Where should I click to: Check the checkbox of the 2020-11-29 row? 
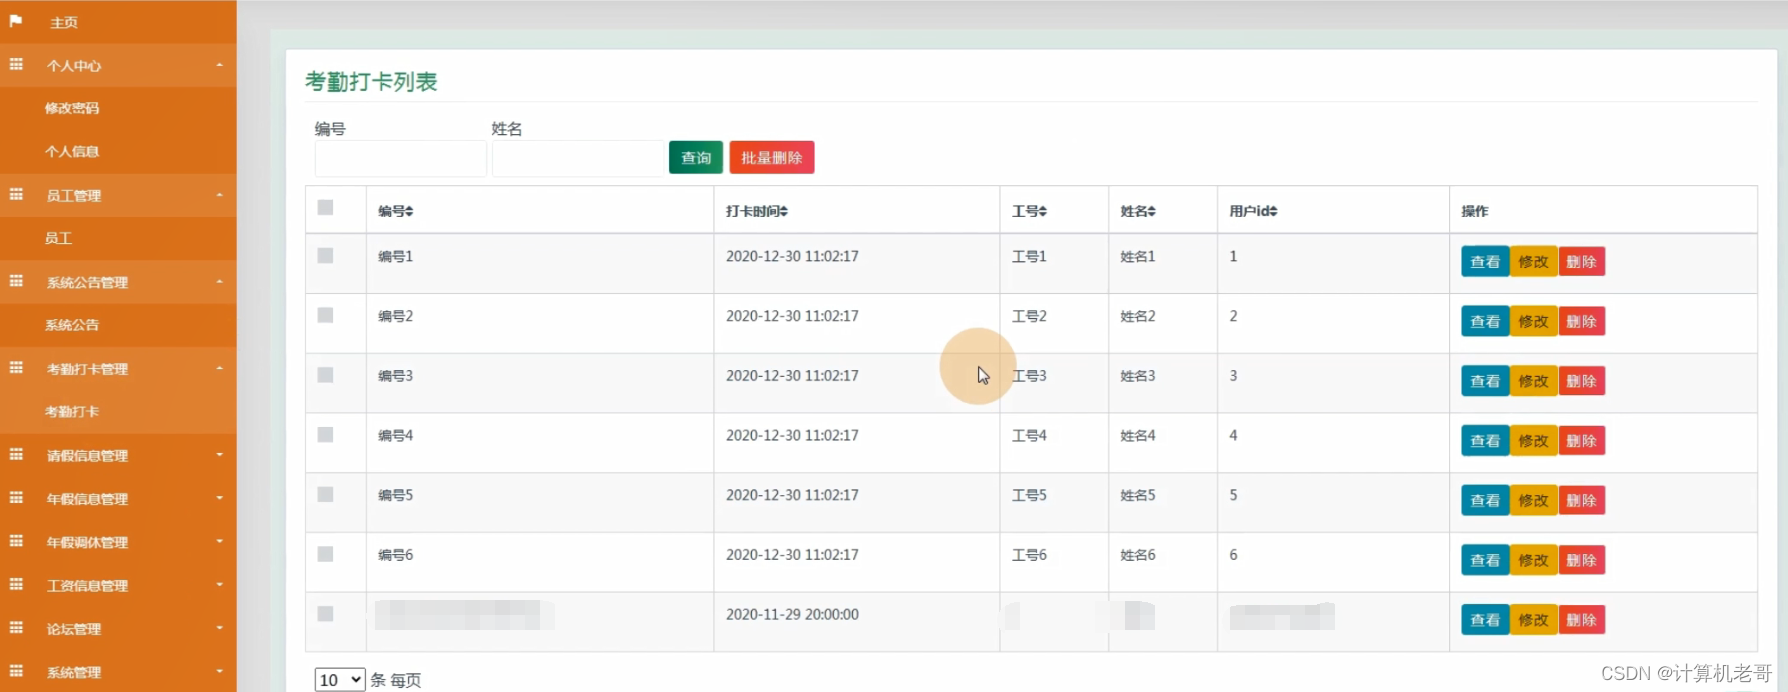325,613
